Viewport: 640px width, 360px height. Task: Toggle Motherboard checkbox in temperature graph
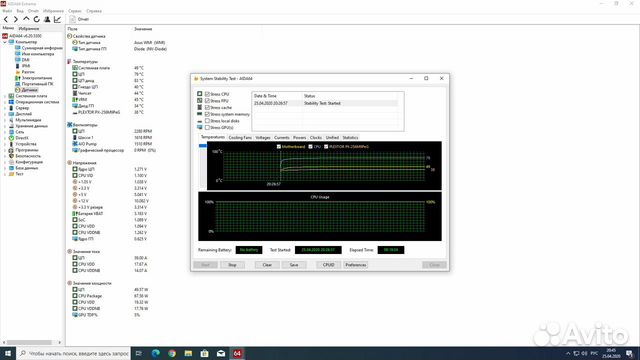(279, 147)
